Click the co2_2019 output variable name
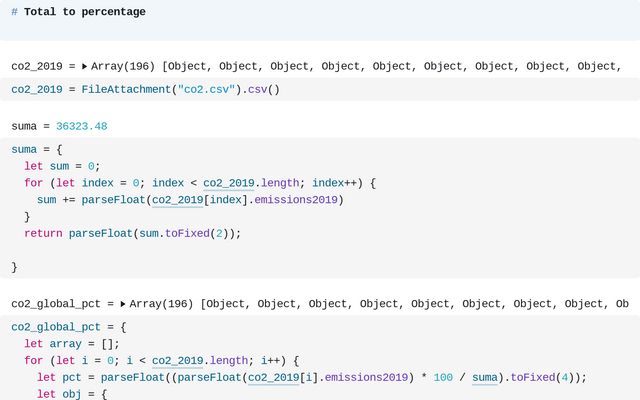The image size is (640, 400). 37,66
